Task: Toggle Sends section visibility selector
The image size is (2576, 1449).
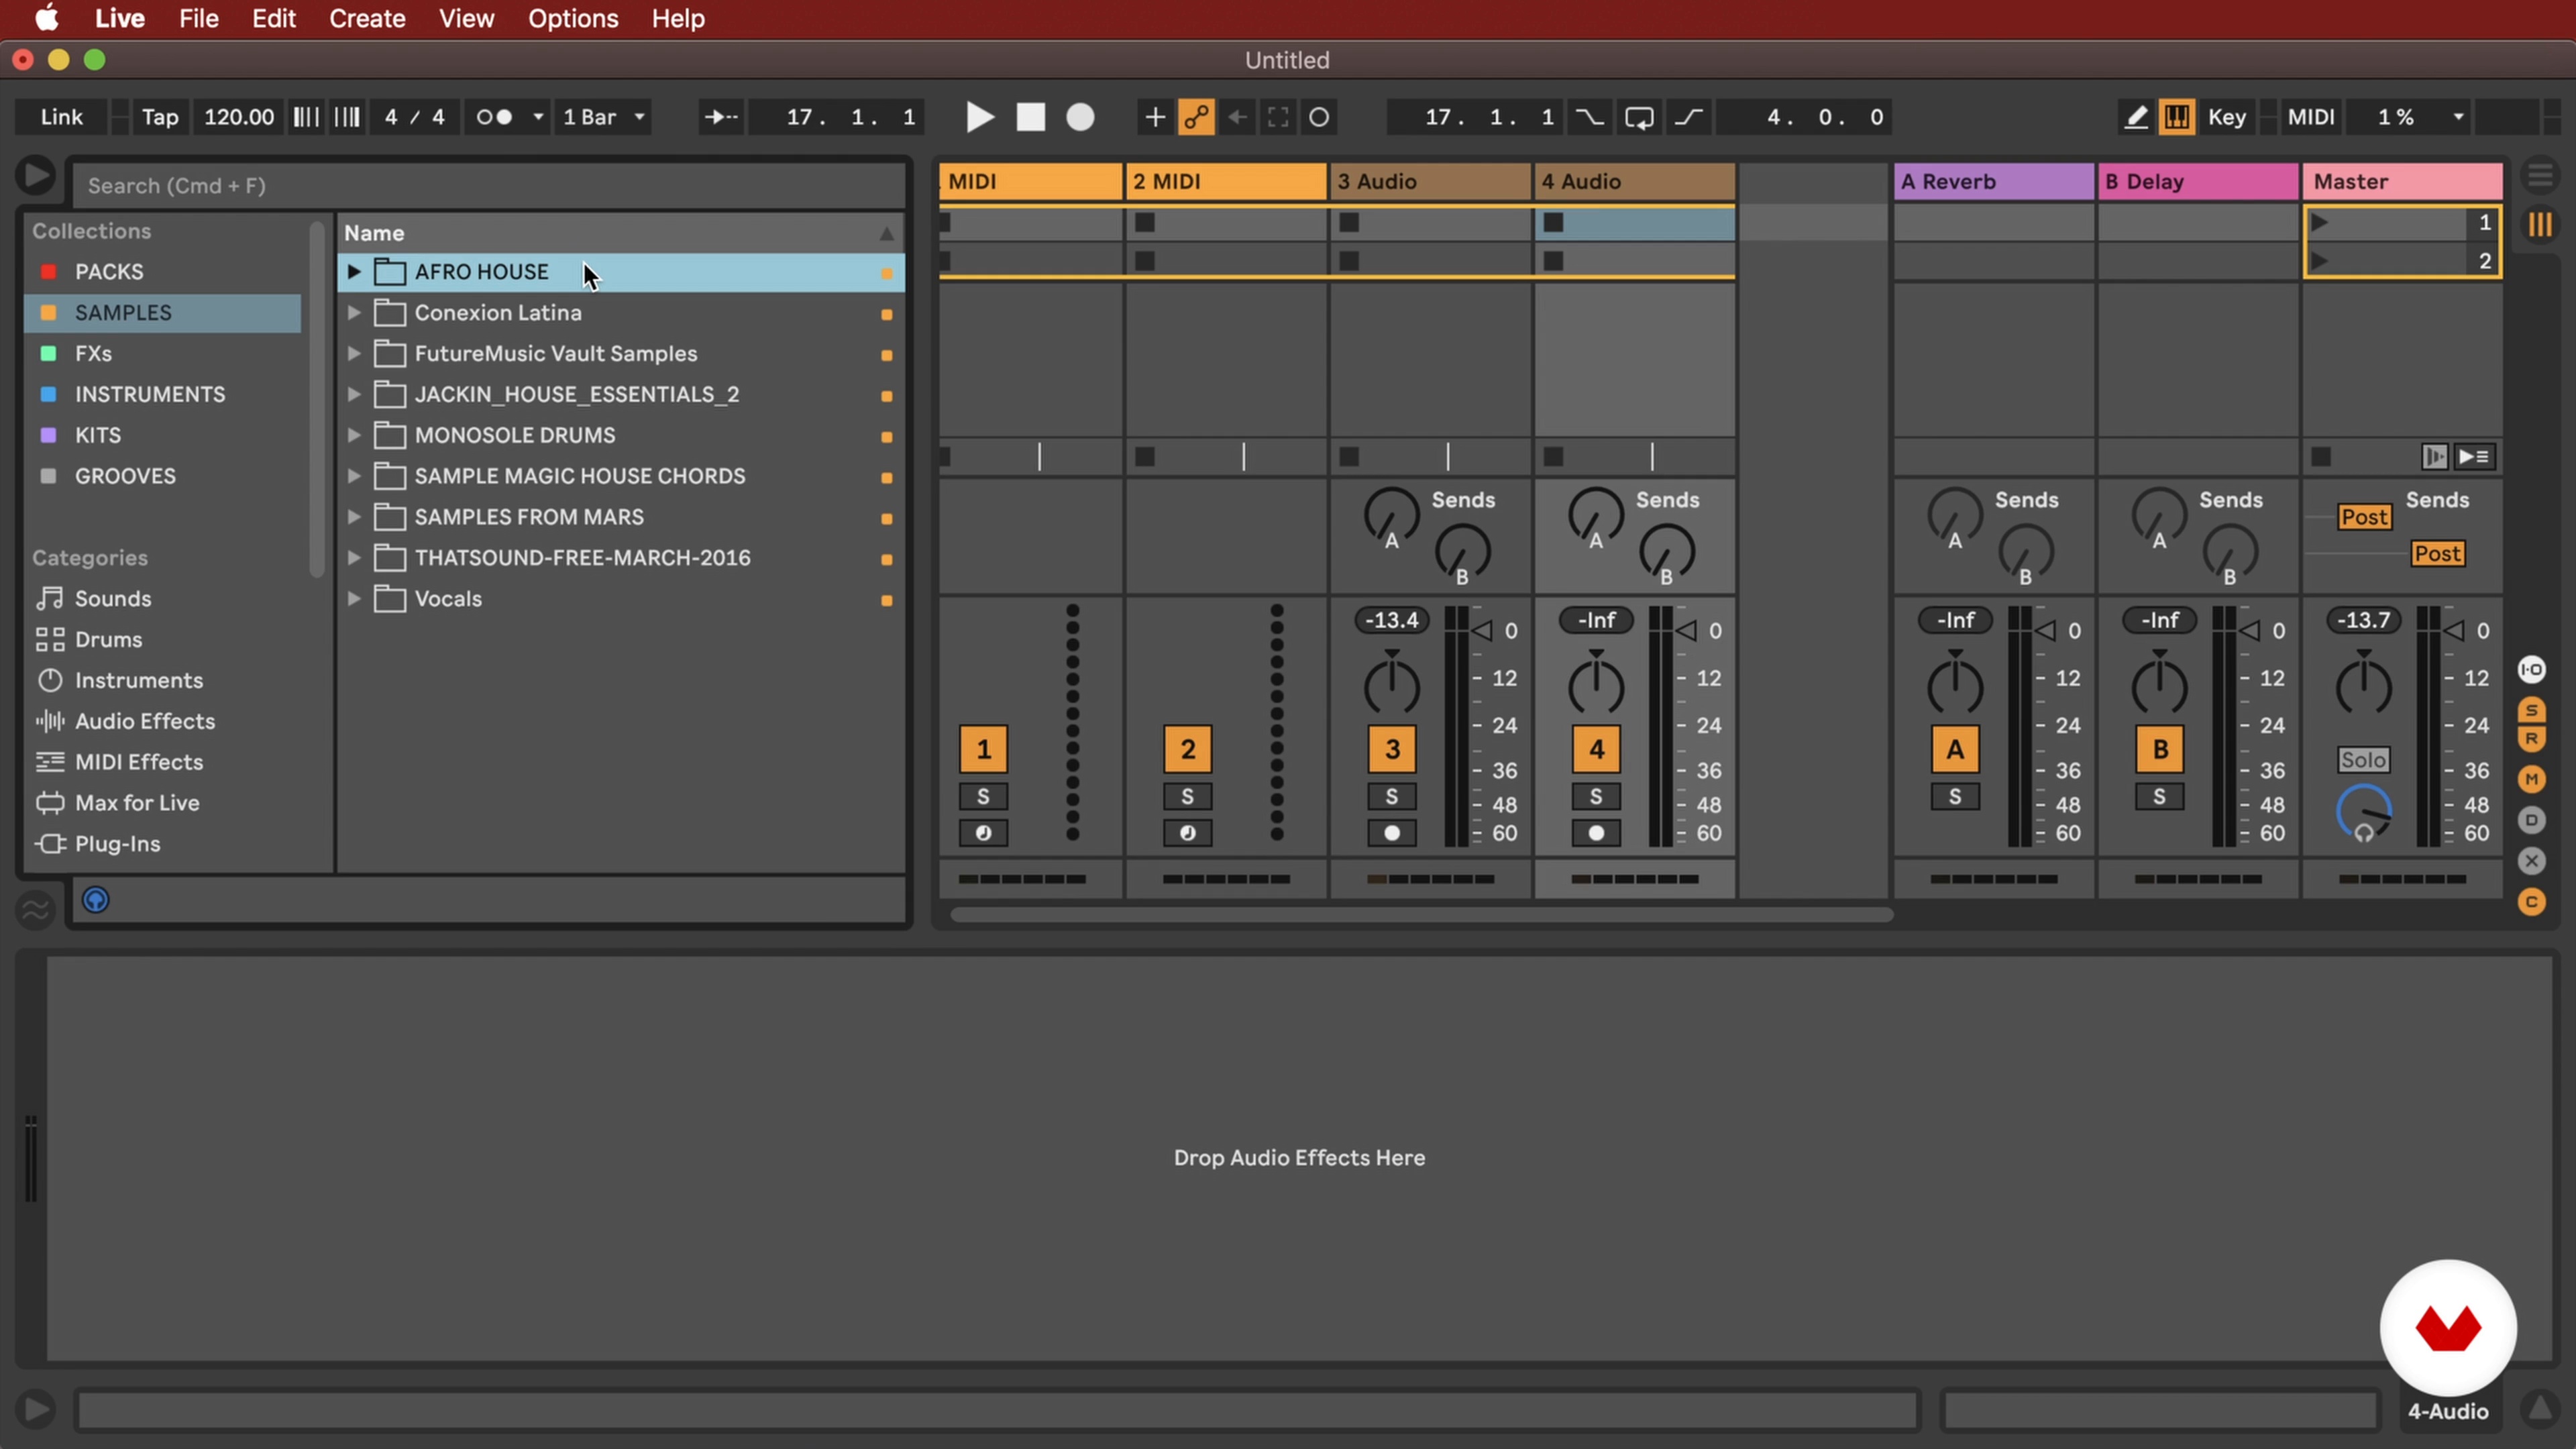Action: (x=2531, y=710)
